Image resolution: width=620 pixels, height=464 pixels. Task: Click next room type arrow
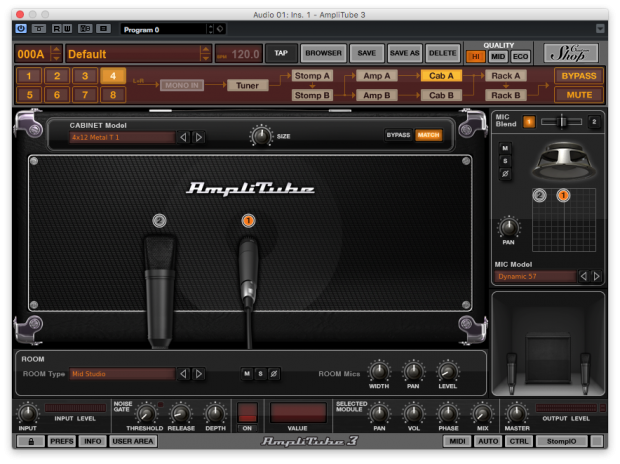click(198, 374)
